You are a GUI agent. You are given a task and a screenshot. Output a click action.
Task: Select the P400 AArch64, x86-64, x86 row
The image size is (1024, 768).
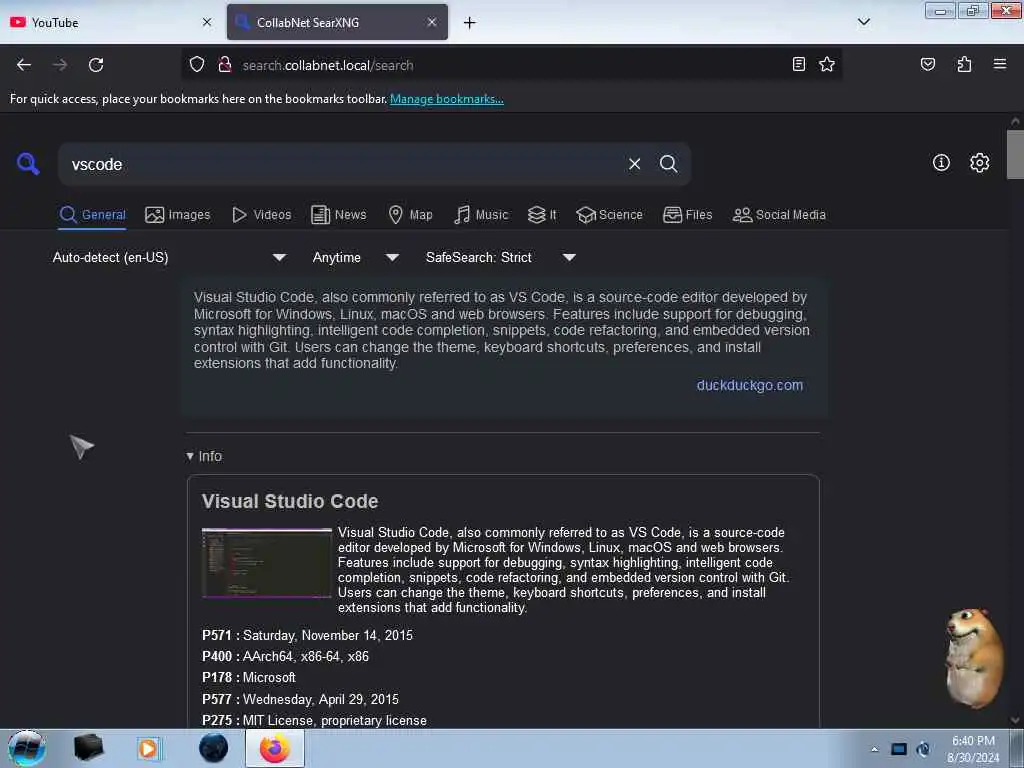click(285, 656)
